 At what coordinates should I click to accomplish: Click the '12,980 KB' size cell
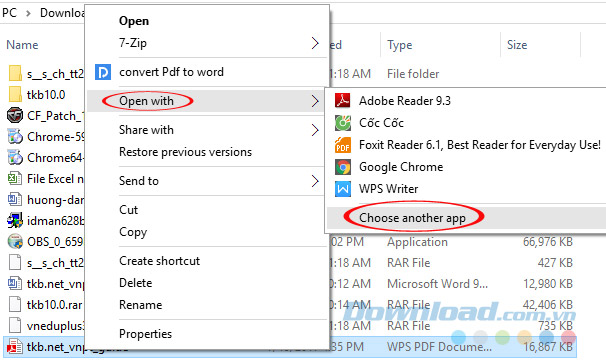pos(548,284)
